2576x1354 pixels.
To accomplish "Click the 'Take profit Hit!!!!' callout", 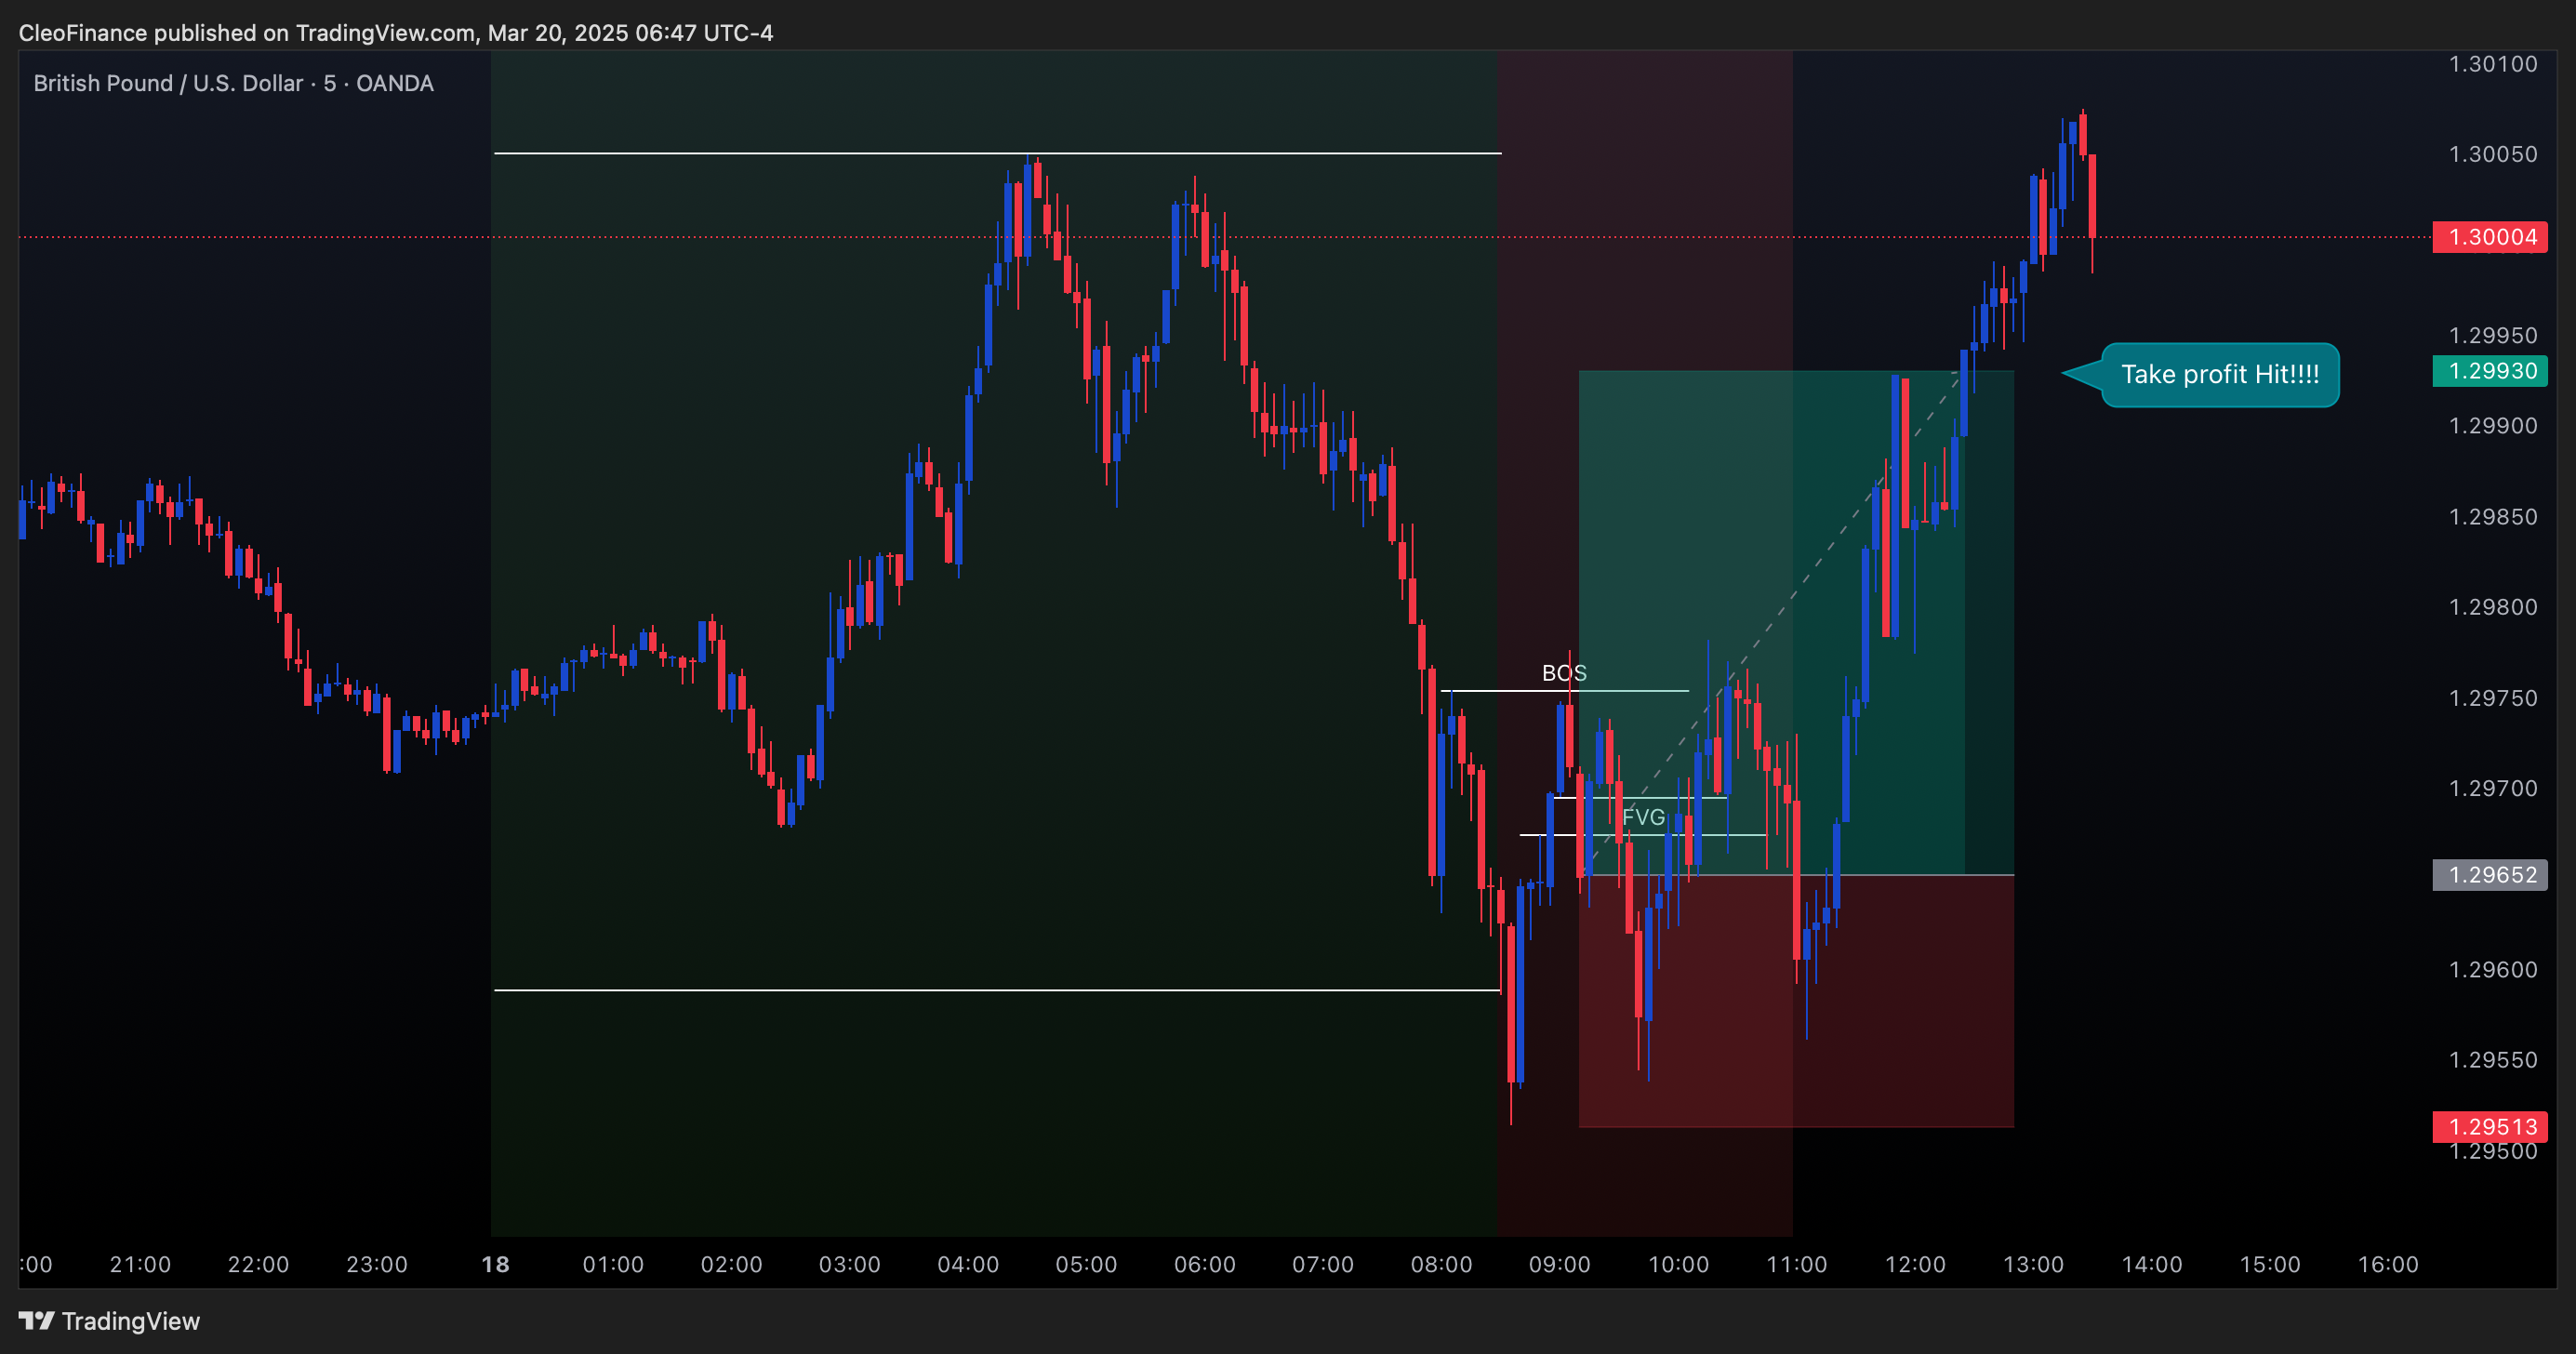I will [x=2219, y=375].
